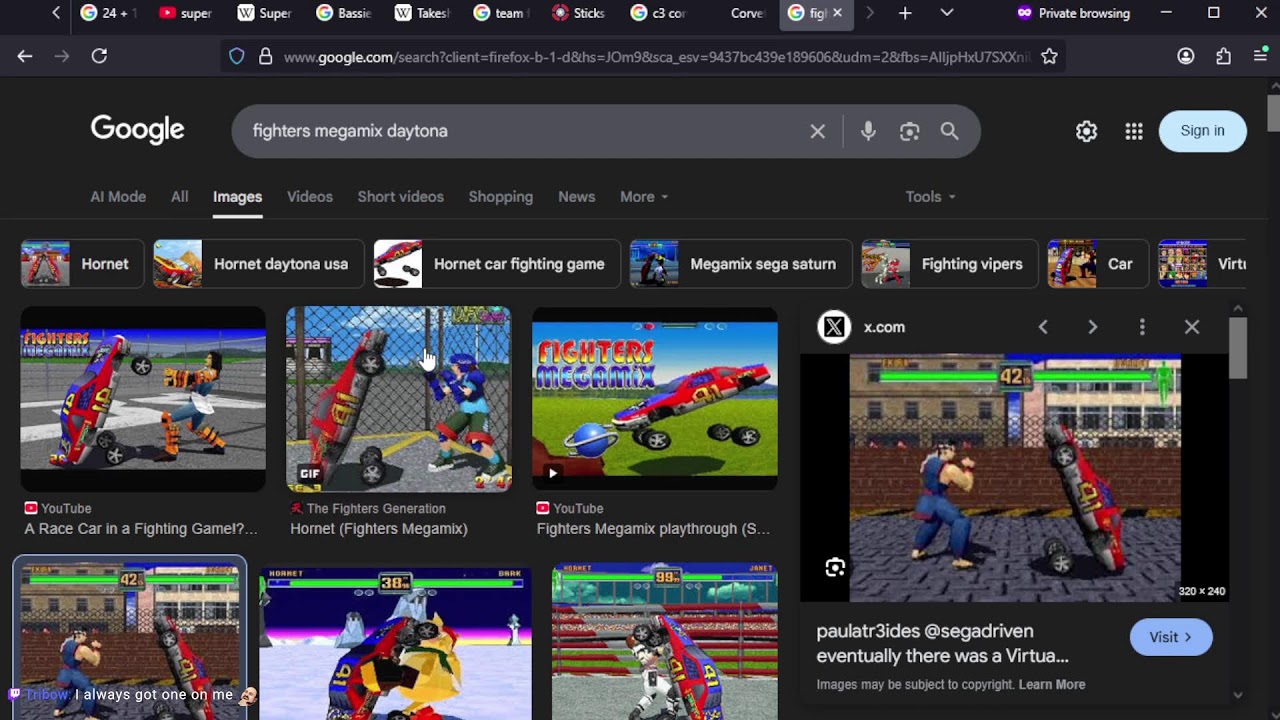This screenshot has width=1280, height=720.
Task: Click the site lock icon
Action: (265, 57)
